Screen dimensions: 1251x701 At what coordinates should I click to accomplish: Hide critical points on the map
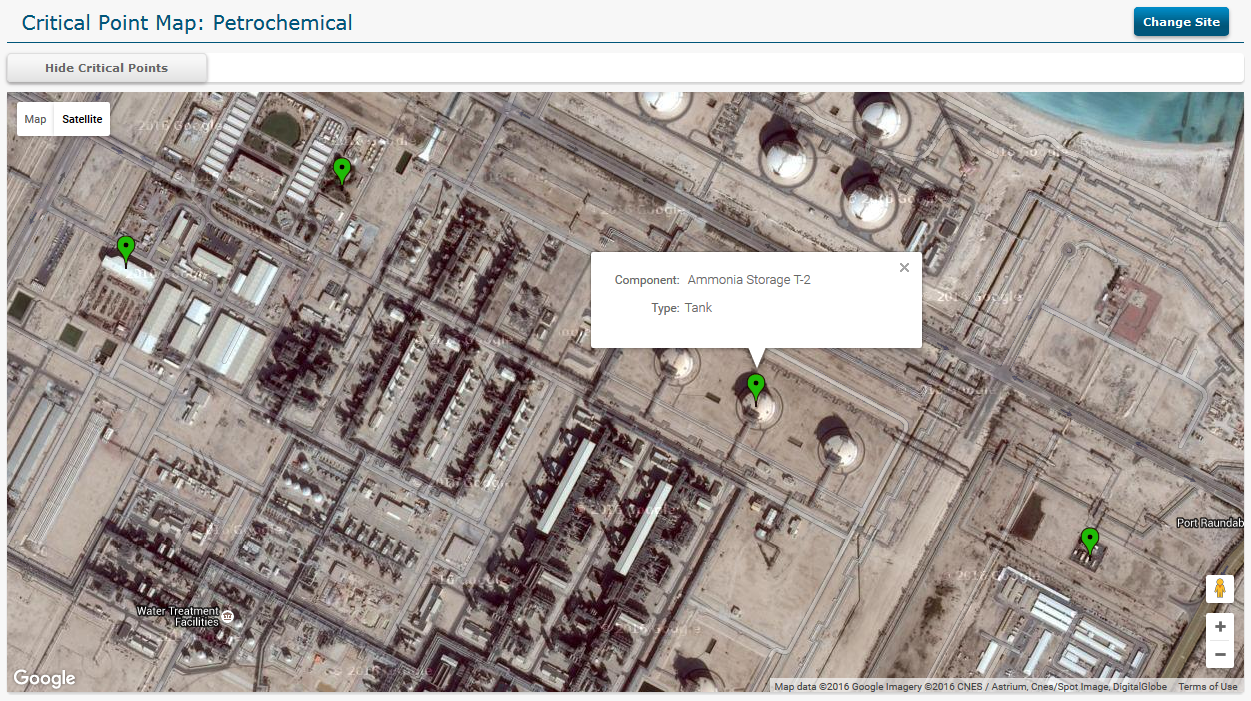click(107, 68)
